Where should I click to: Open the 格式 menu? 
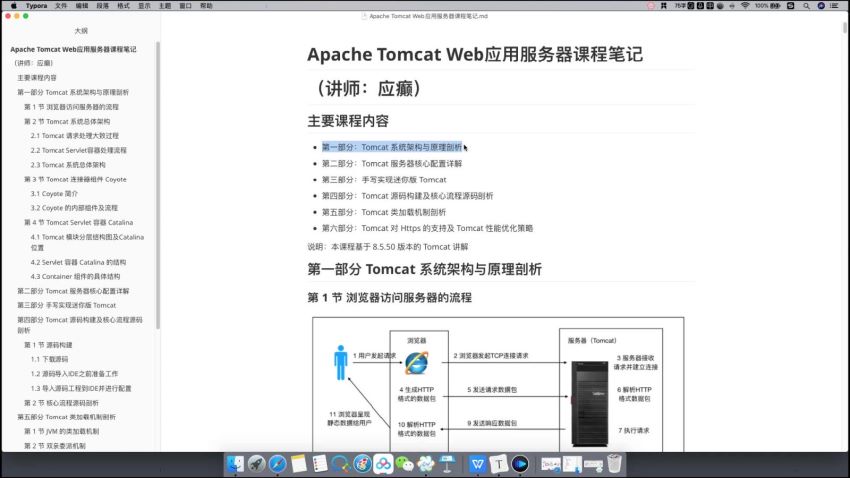pyautogui.click(x=124, y=5)
